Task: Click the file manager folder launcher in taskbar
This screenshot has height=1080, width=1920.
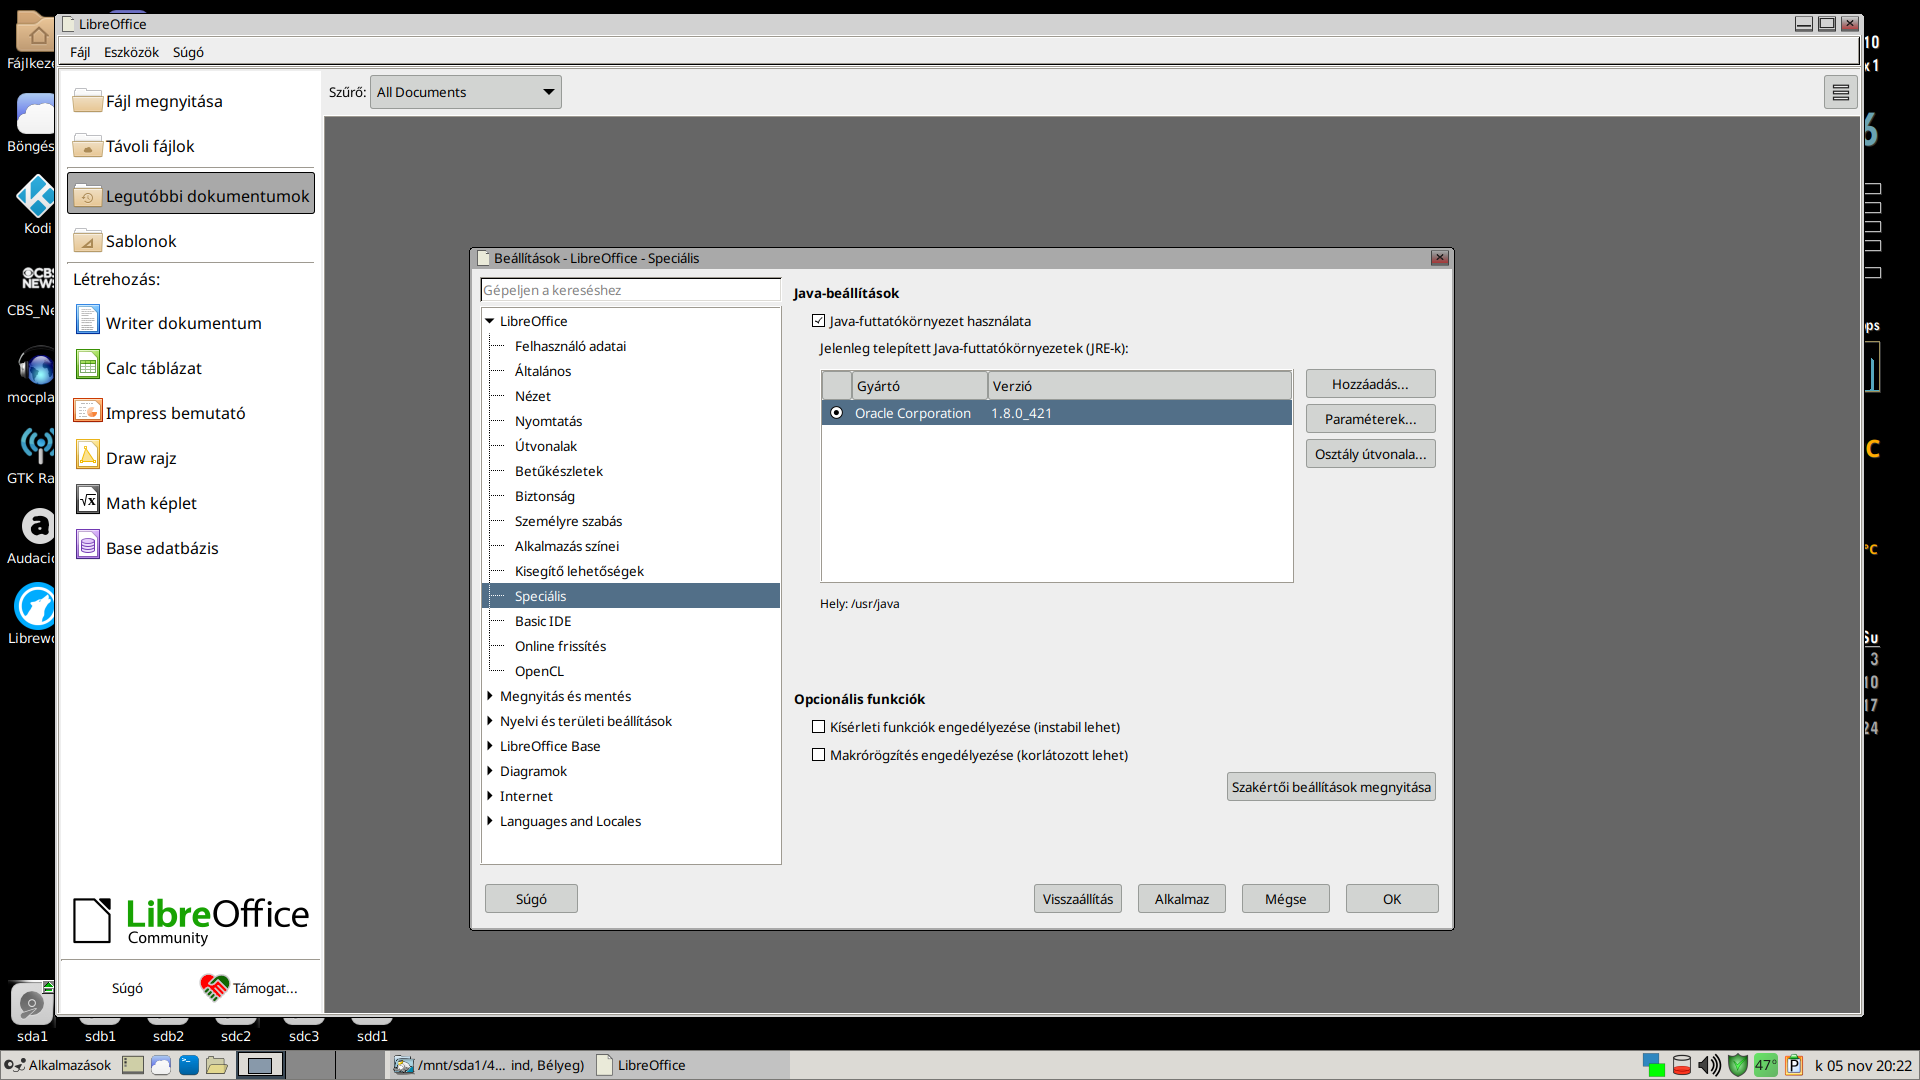Action: click(x=217, y=1065)
